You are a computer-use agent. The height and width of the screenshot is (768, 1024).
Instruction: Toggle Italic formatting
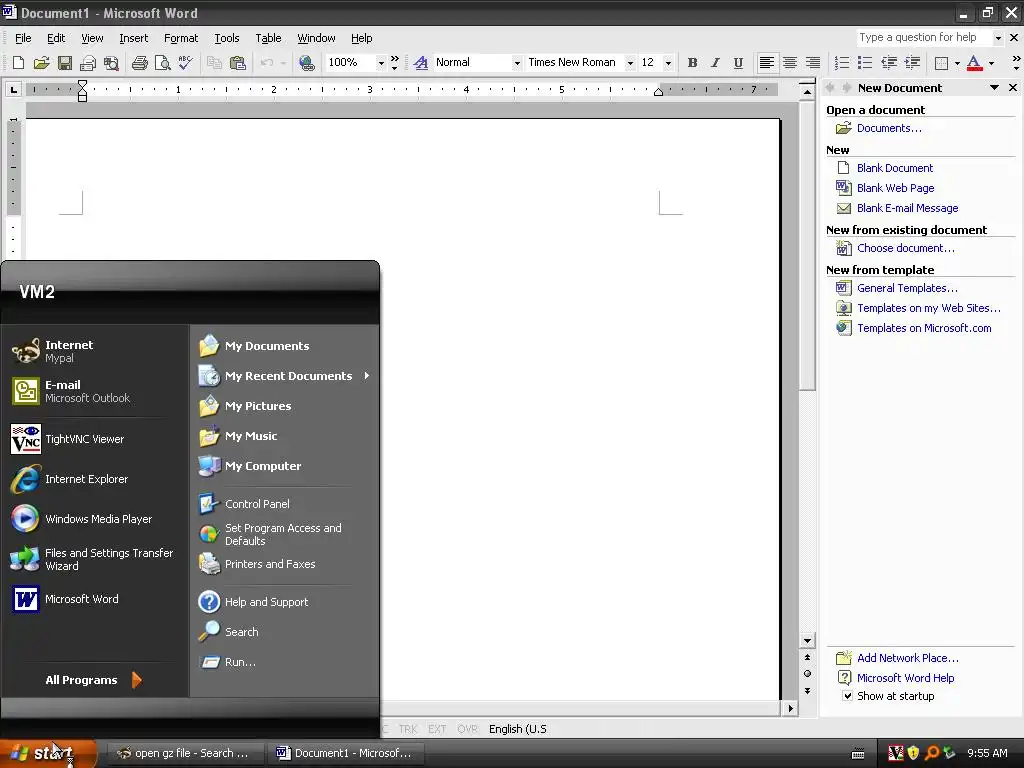point(715,63)
